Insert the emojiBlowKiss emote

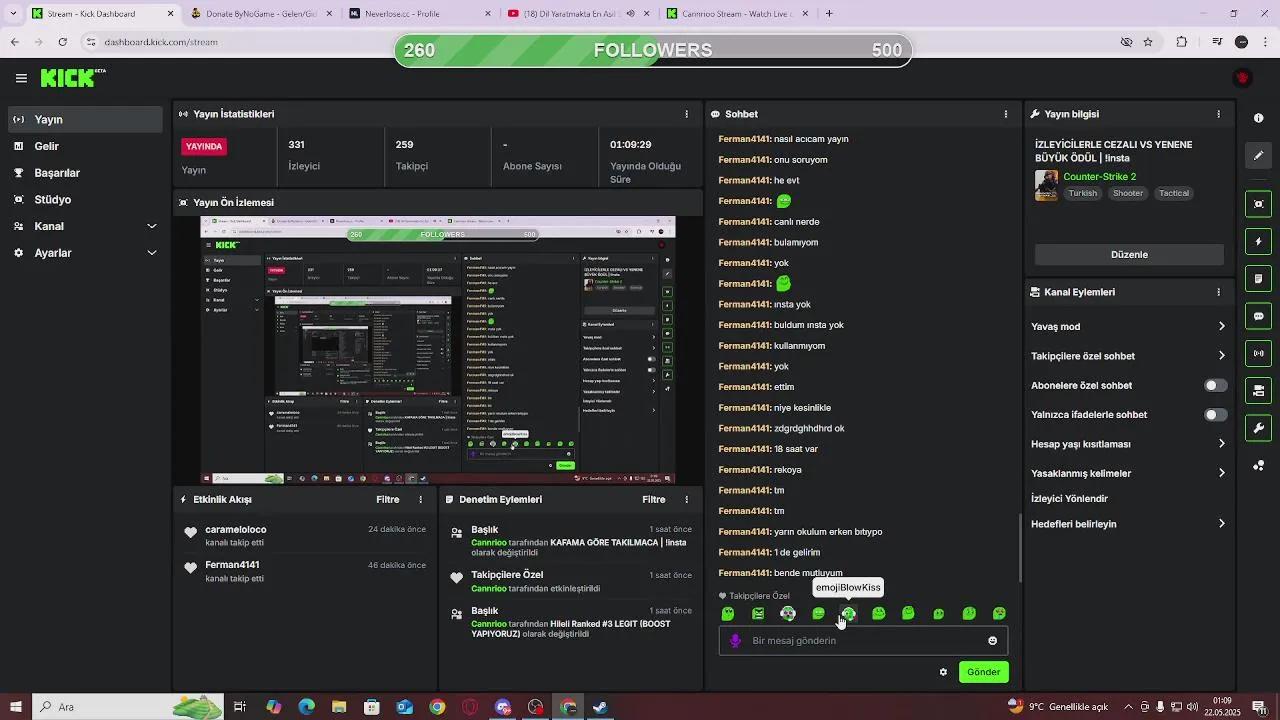point(848,613)
